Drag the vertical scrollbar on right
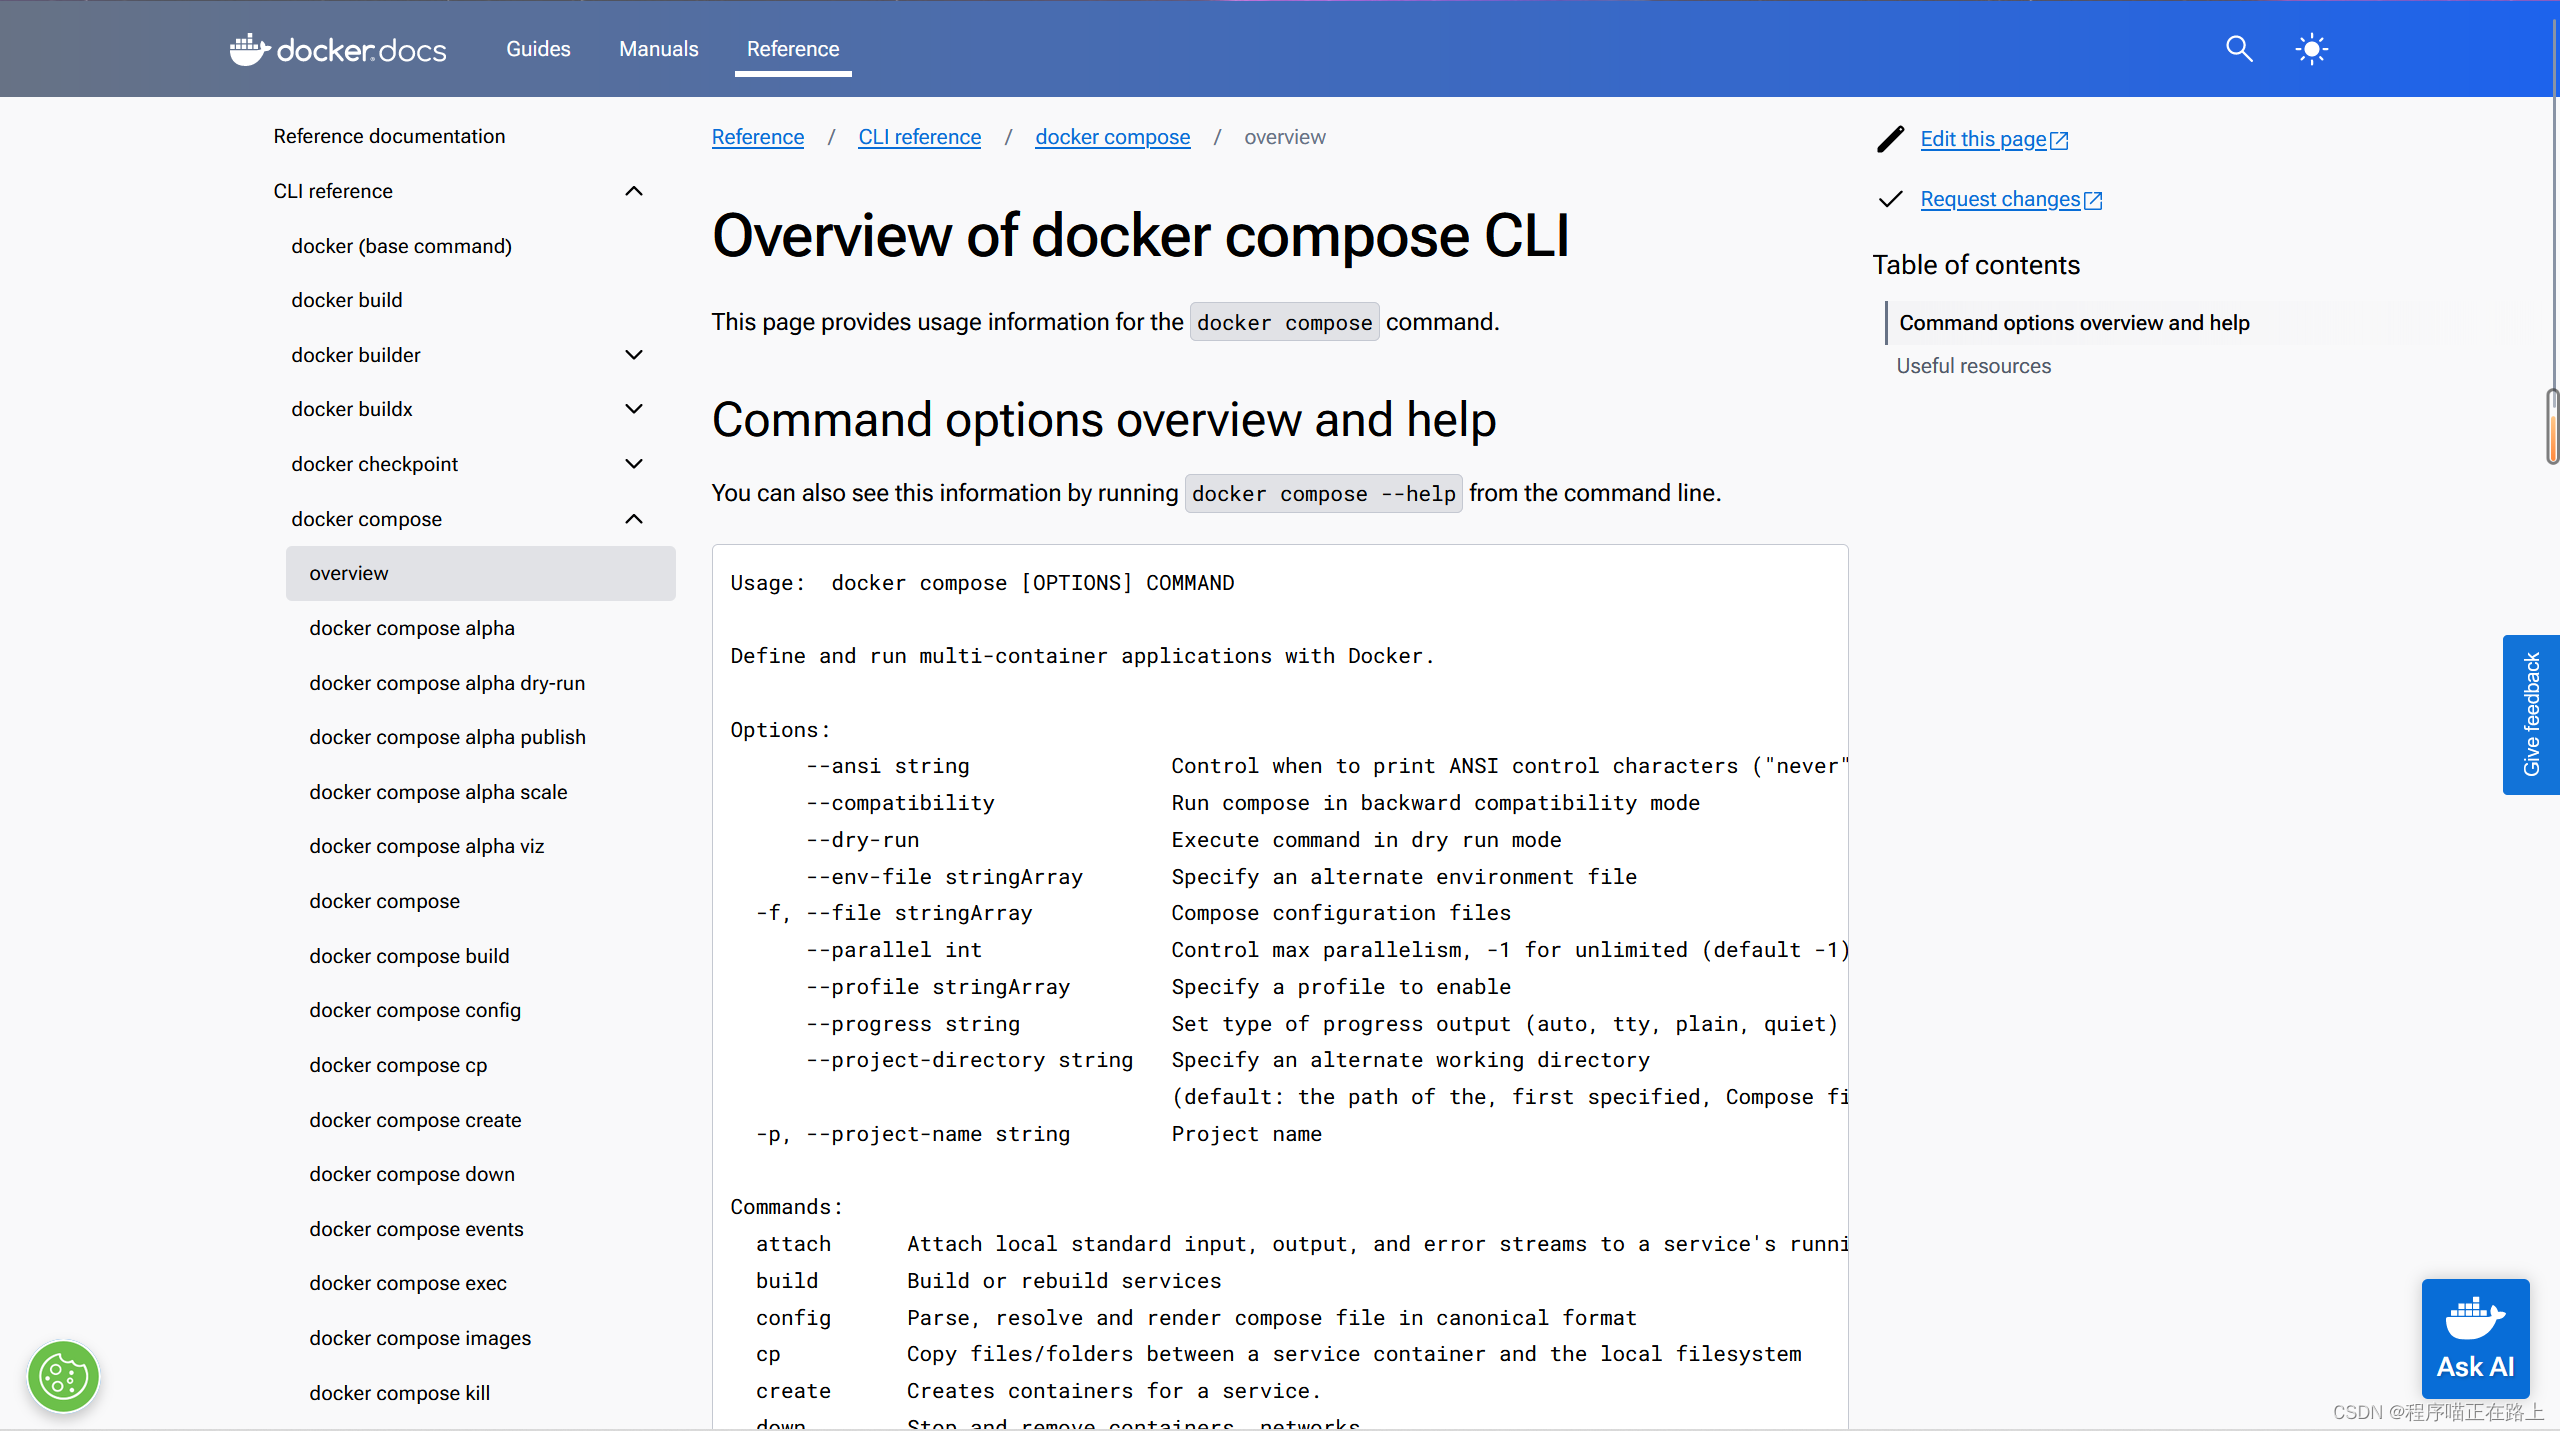Viewport: 2560px width, 1431px height. point(2548,434)
